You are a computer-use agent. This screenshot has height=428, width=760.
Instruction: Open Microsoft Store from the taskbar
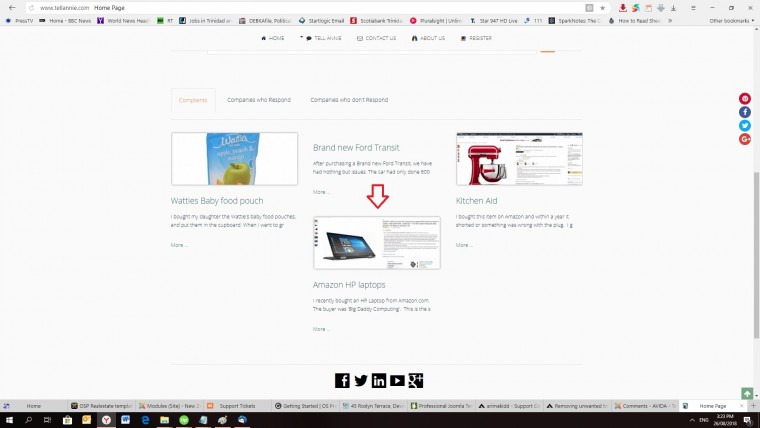(67, 420)
